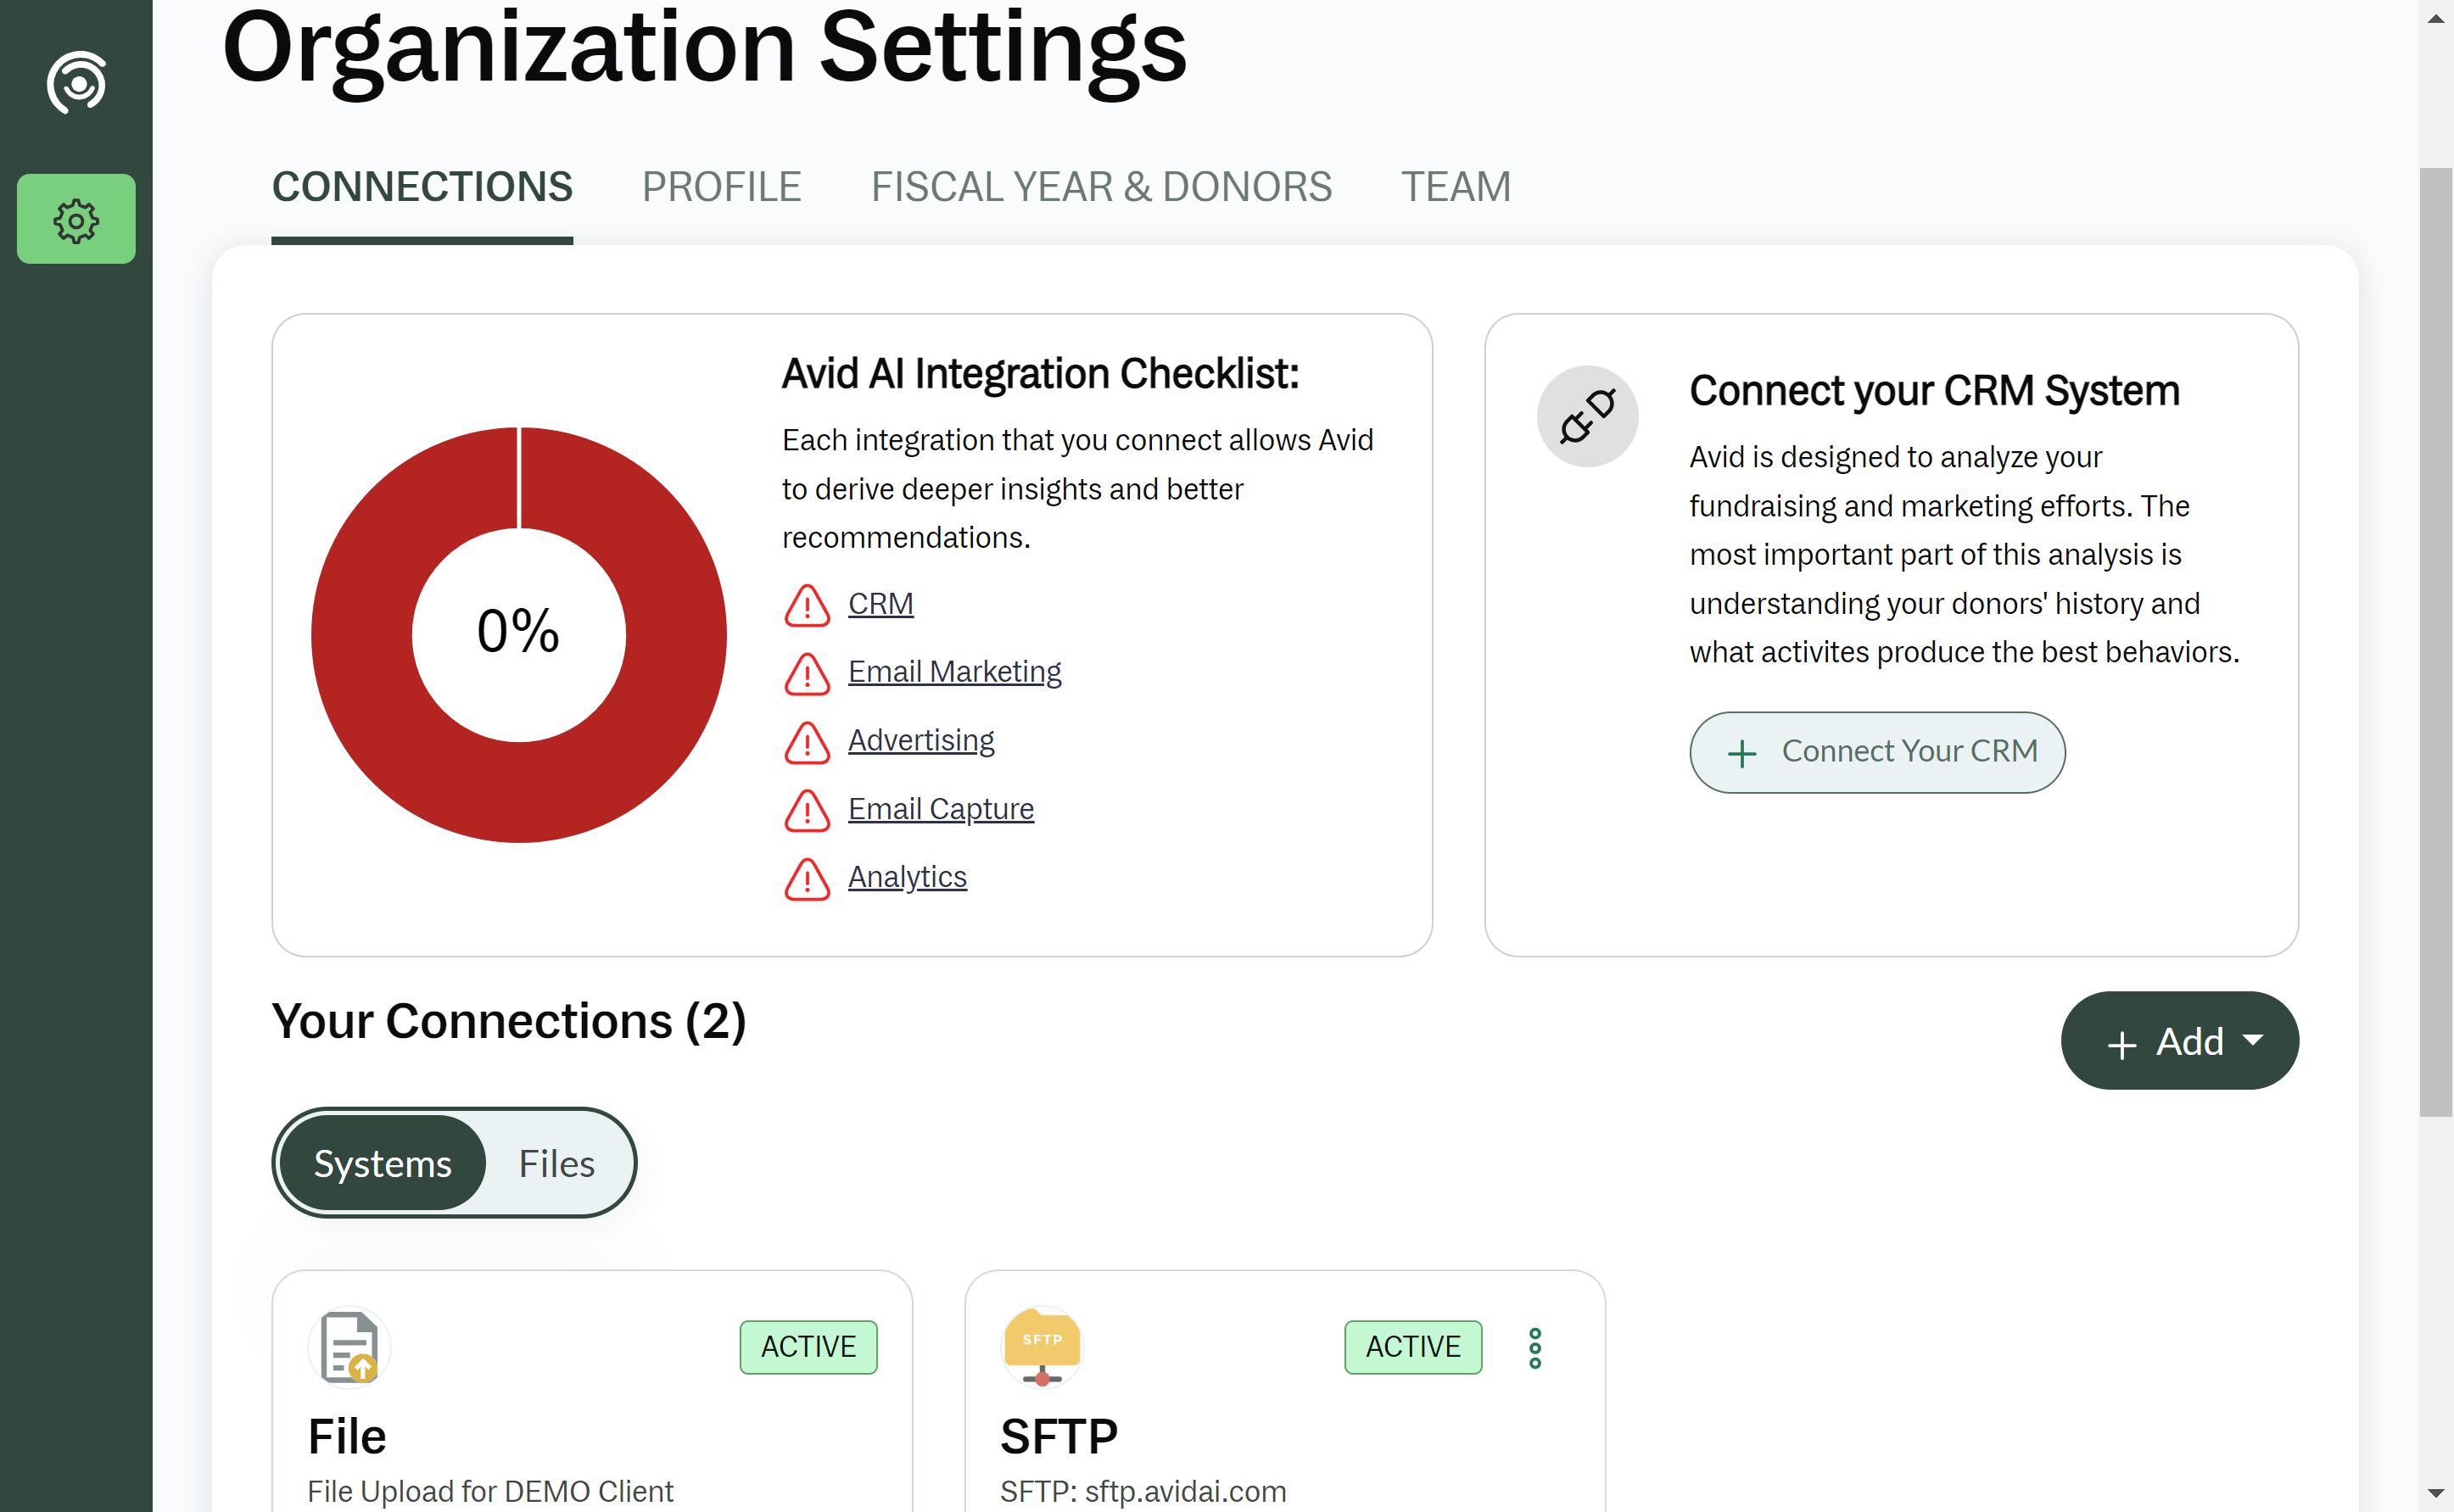Open the TEAM tab
The image size is (2454, 1512).
coord(1455,187)
